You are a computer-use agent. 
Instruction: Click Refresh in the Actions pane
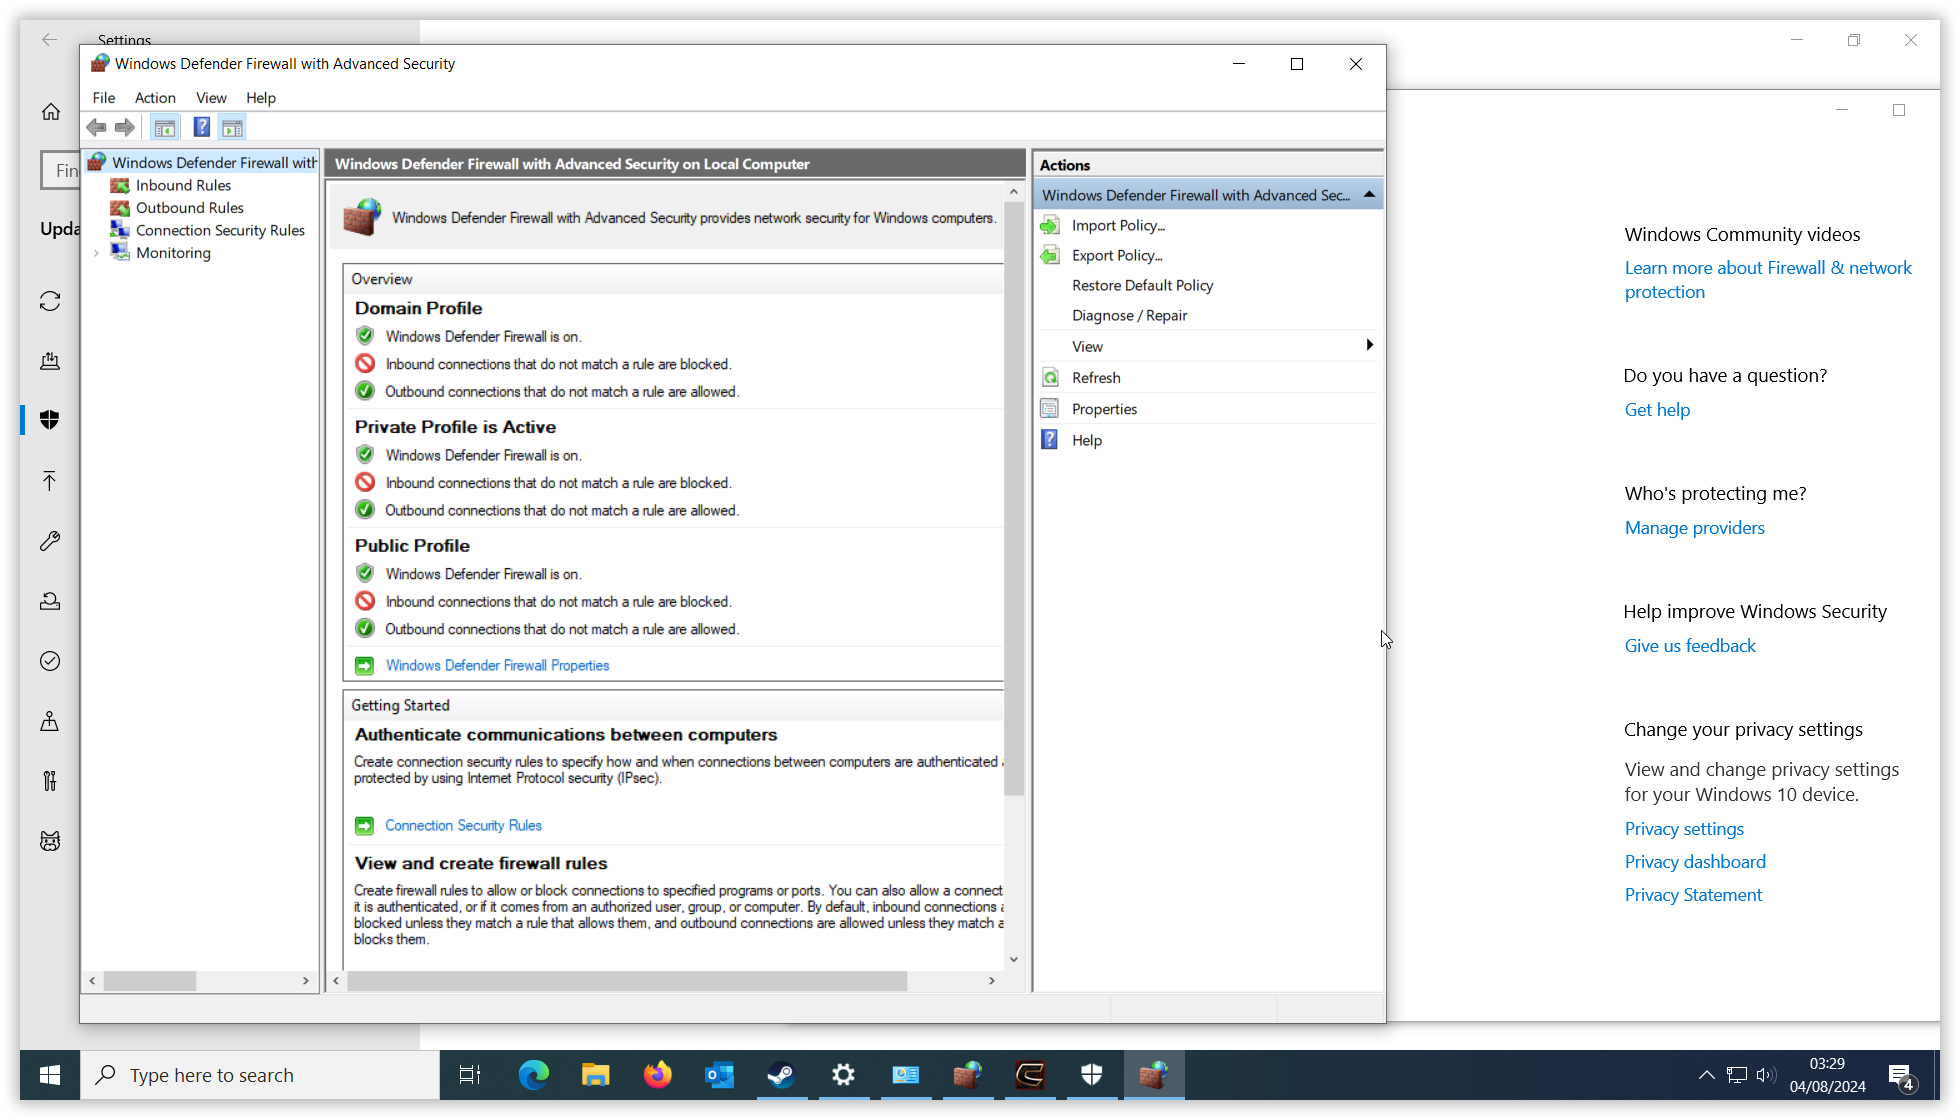pos(1096,377)
